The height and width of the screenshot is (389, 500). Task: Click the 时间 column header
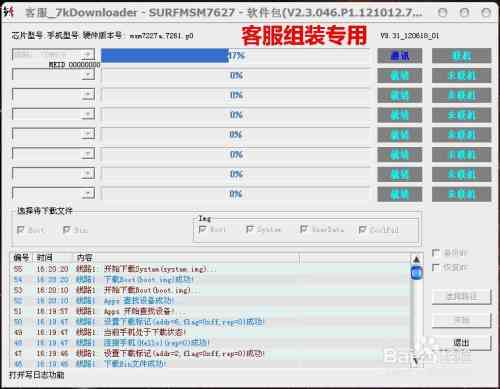[53, 258]
